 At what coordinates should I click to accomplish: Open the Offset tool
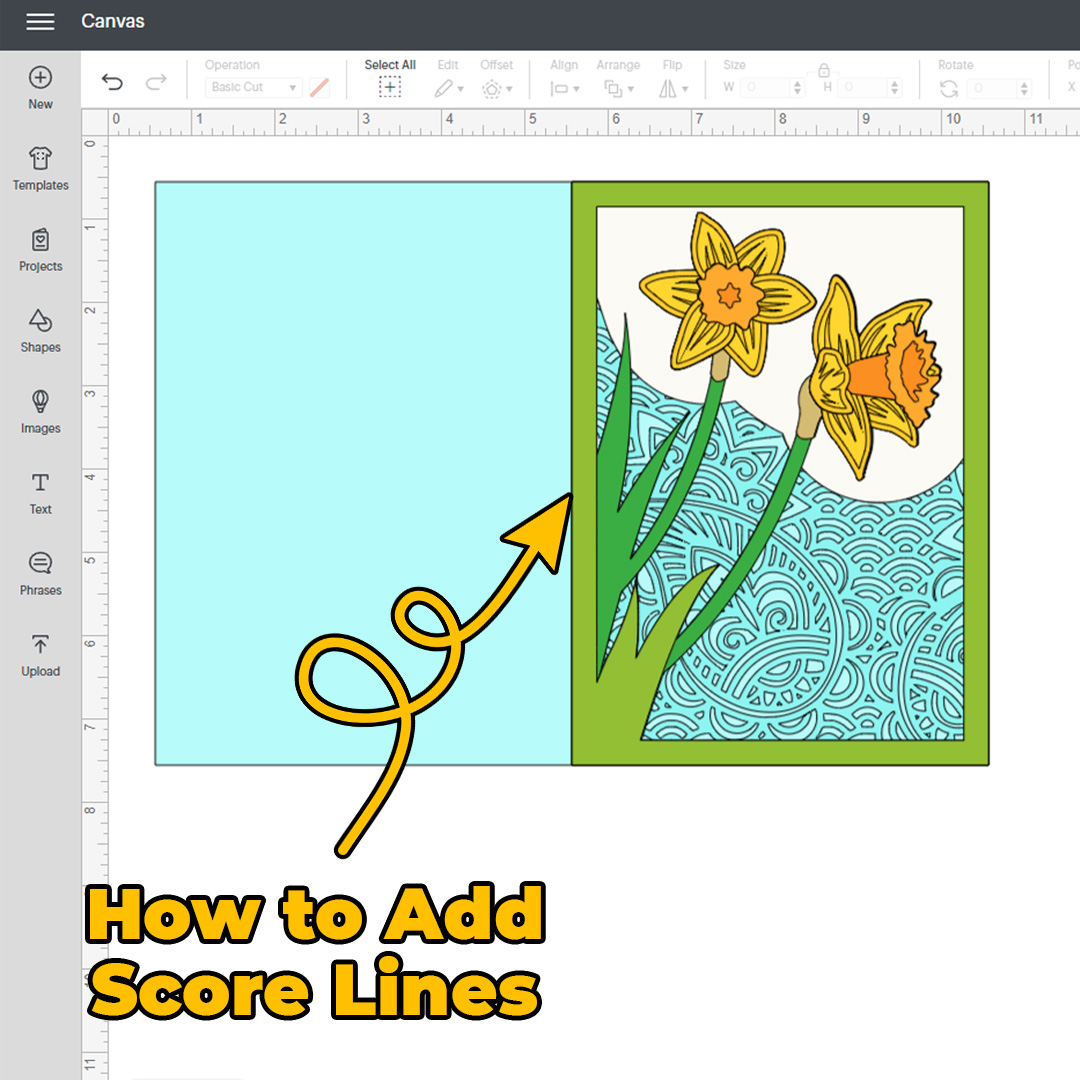point(495,88)
